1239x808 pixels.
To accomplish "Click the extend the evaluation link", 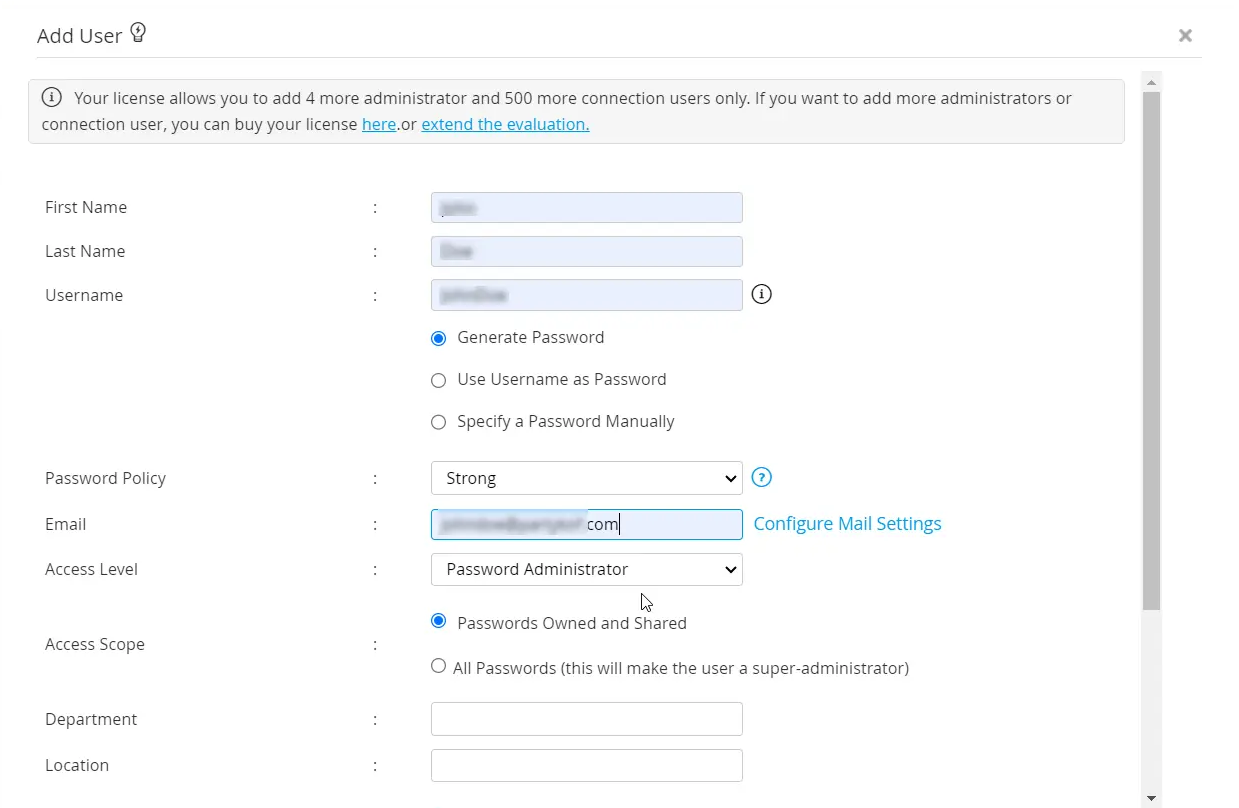I will tap(505, 125).
